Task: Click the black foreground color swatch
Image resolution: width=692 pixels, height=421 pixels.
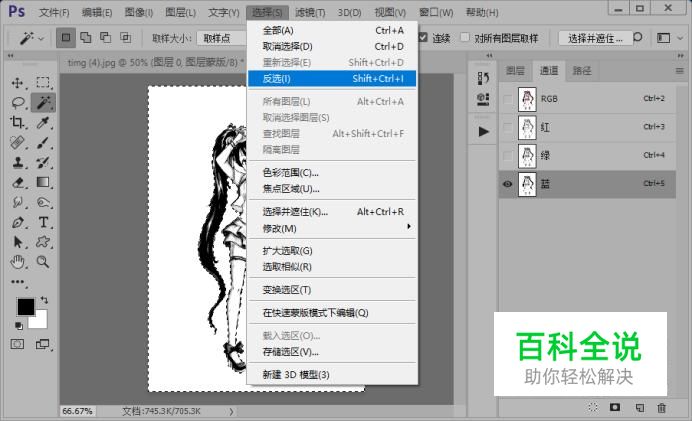Action: (24, 305)
